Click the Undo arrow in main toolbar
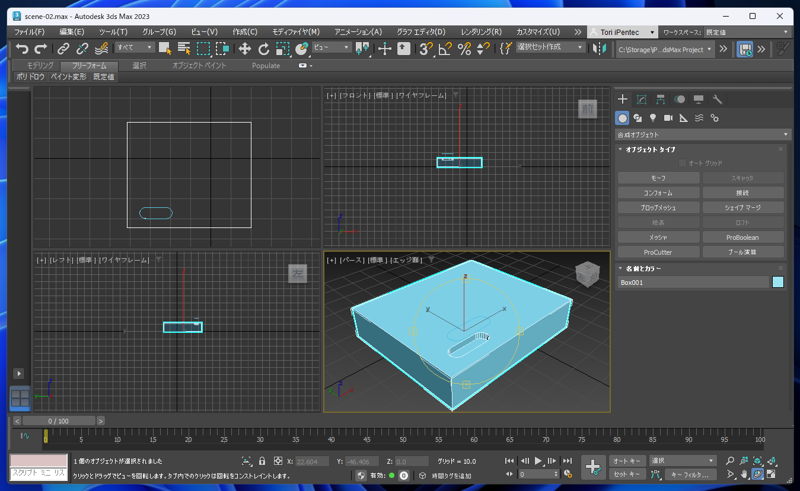The image size is (800, 491). [22, 48]
